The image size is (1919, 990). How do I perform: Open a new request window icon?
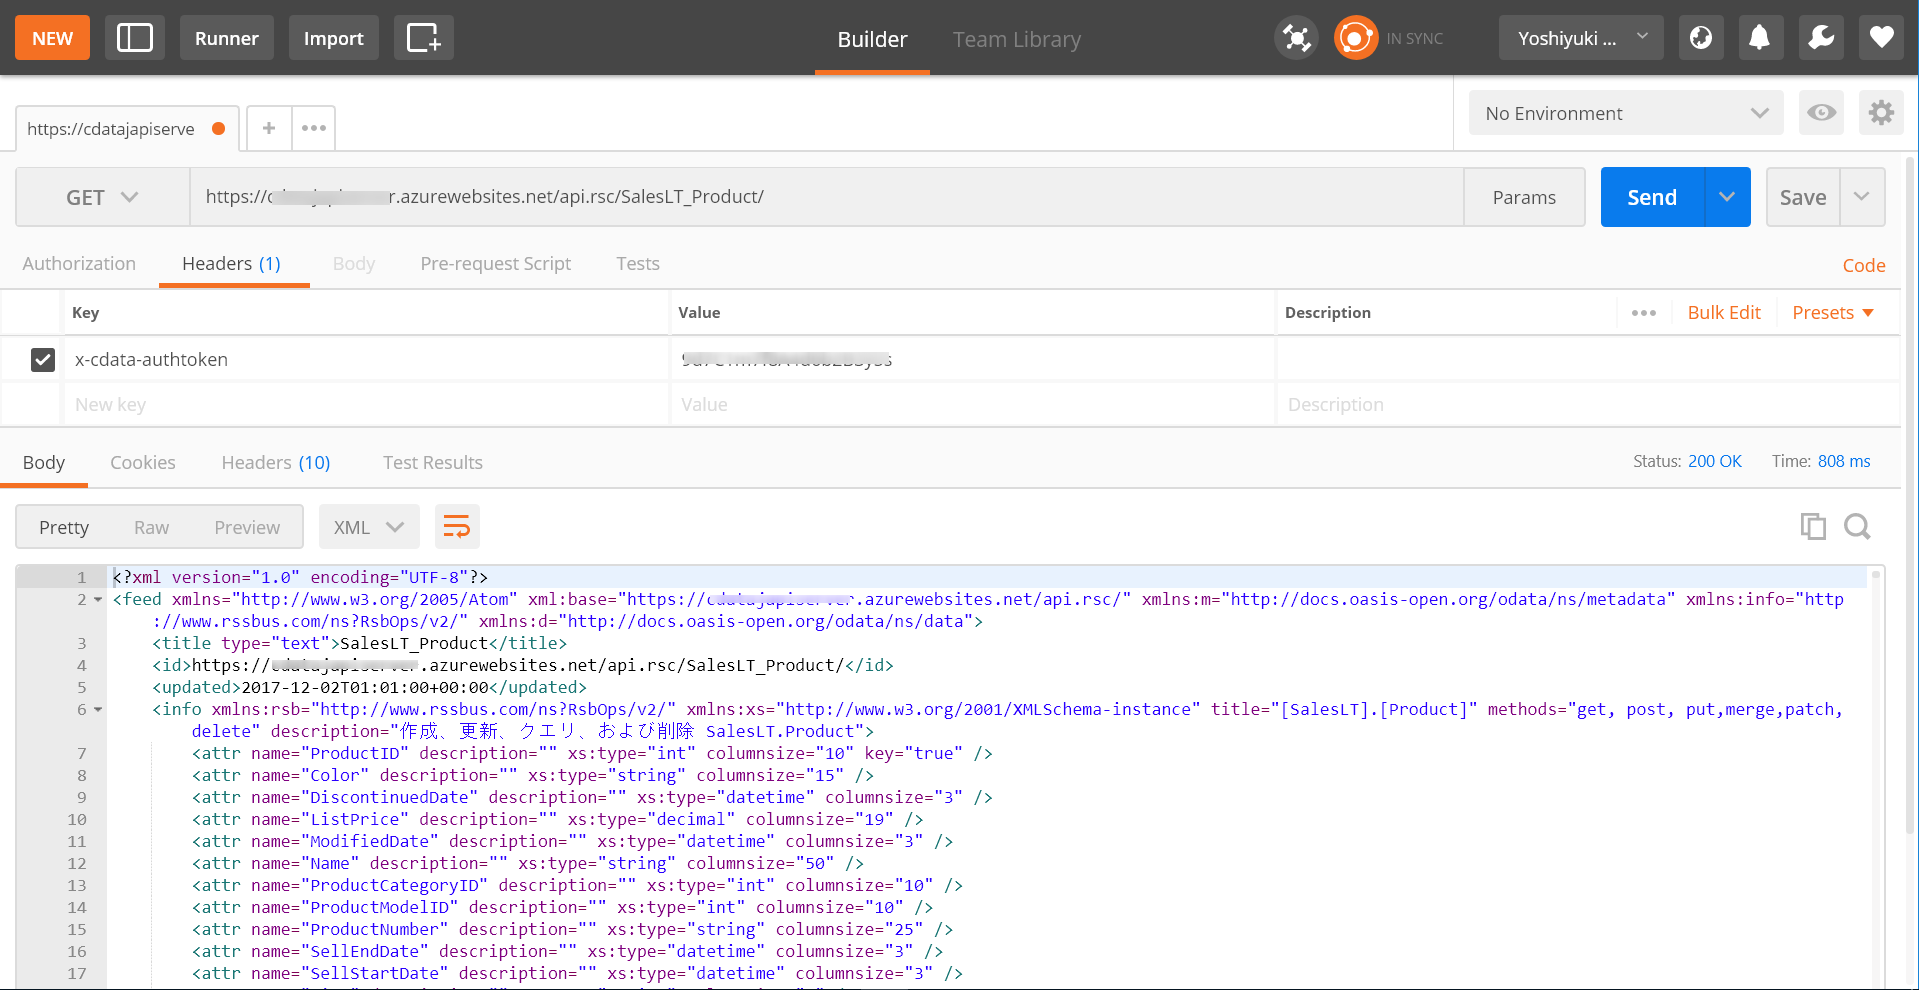[x=423, y=37]
